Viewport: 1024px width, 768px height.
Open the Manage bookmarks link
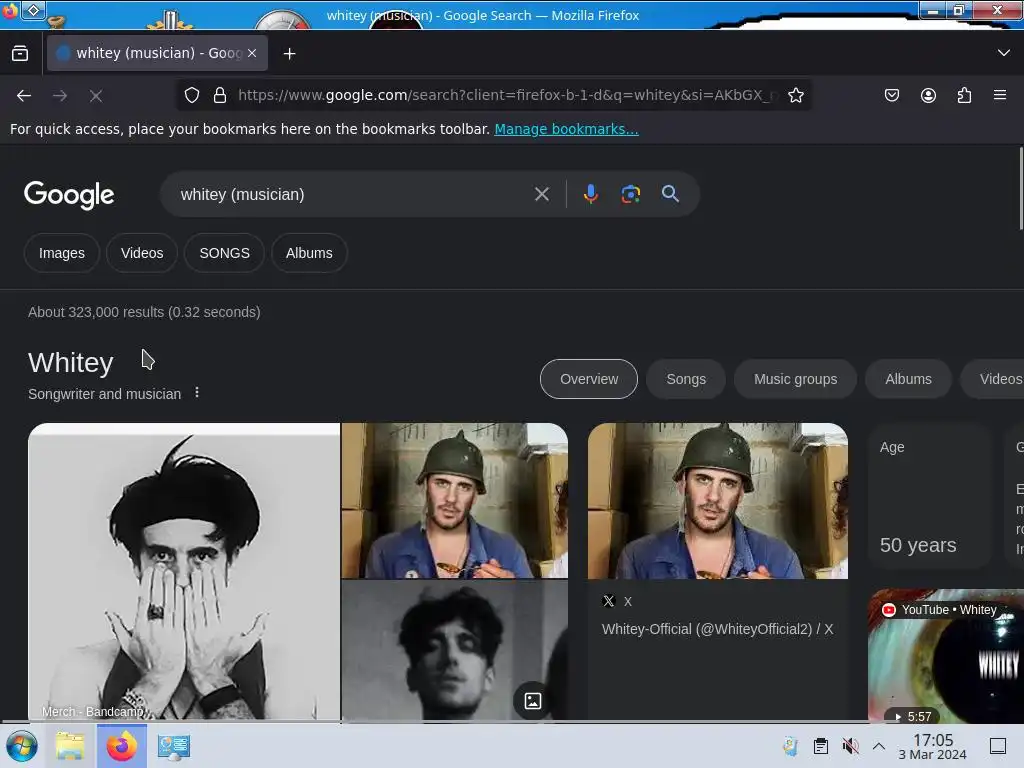point(566,129)
